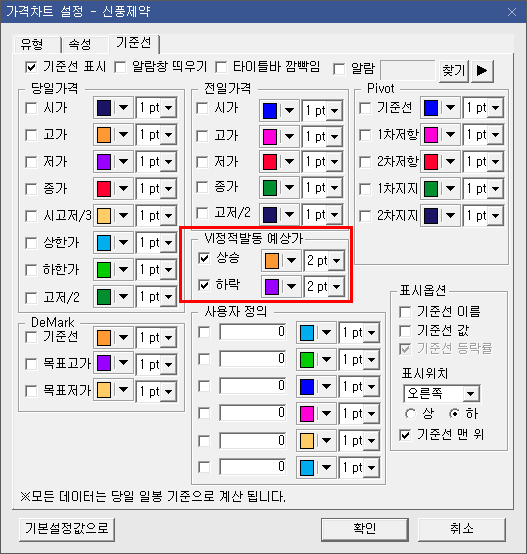The height and width of the screenshot is (554, 527).
Task: Click the third 사용자 정의 value field
Action: [x=253, y=386]
